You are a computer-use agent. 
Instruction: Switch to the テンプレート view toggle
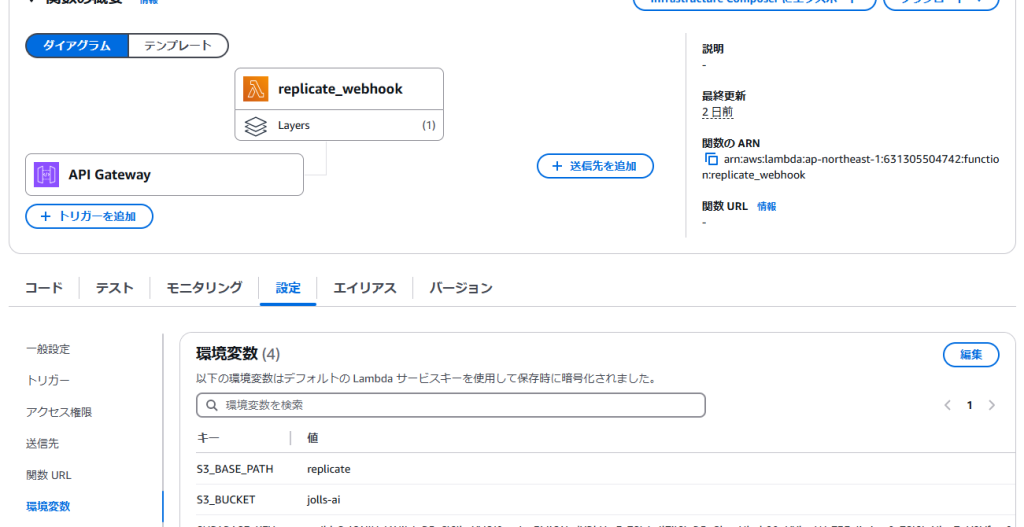178,46
